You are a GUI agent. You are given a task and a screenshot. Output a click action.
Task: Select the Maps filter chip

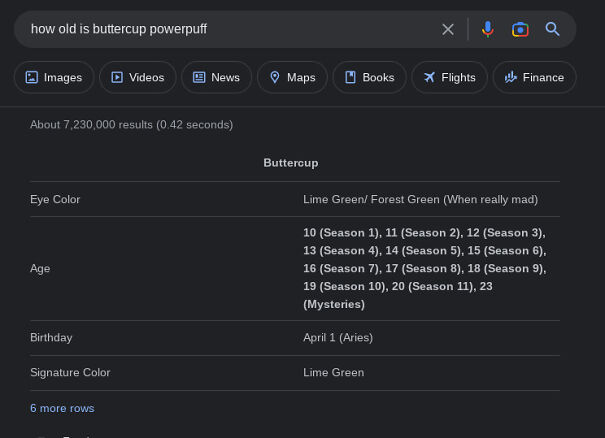coord(292,77)
